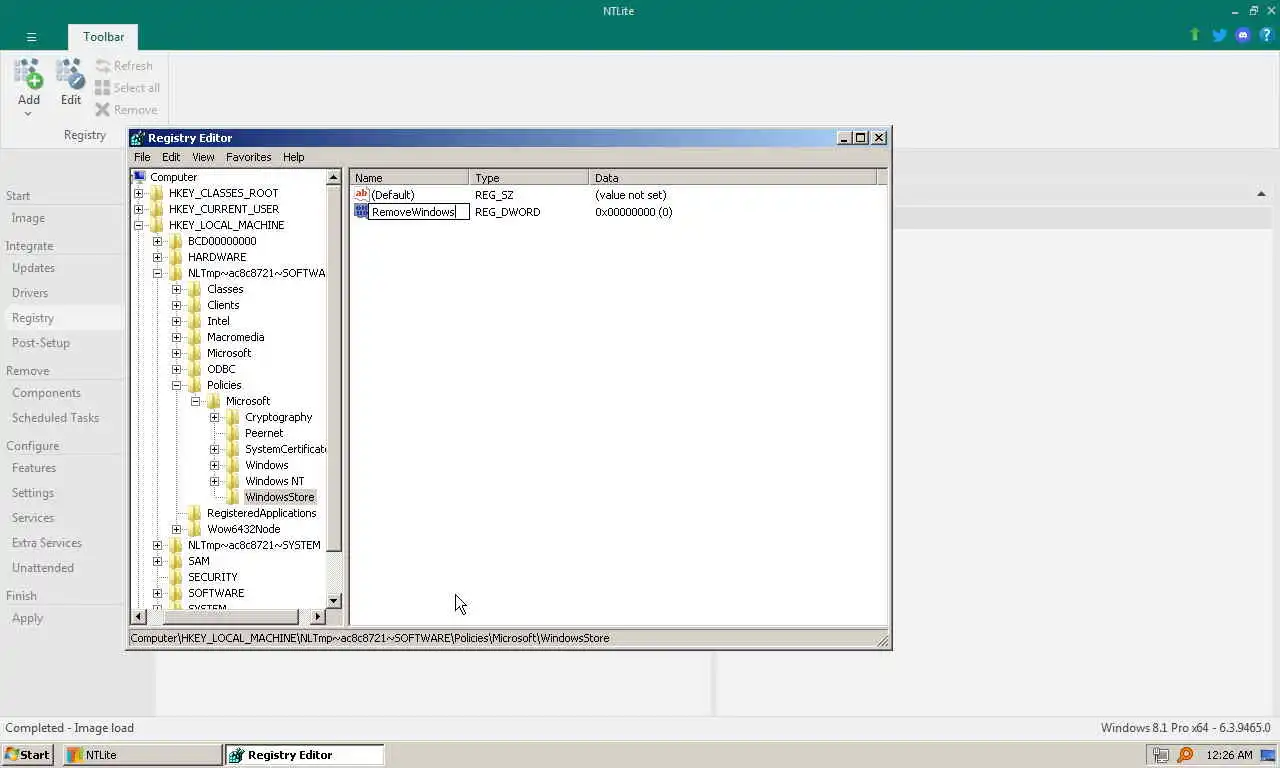Click the green update arrow icon in NTLite

(x=1194, y=35)
